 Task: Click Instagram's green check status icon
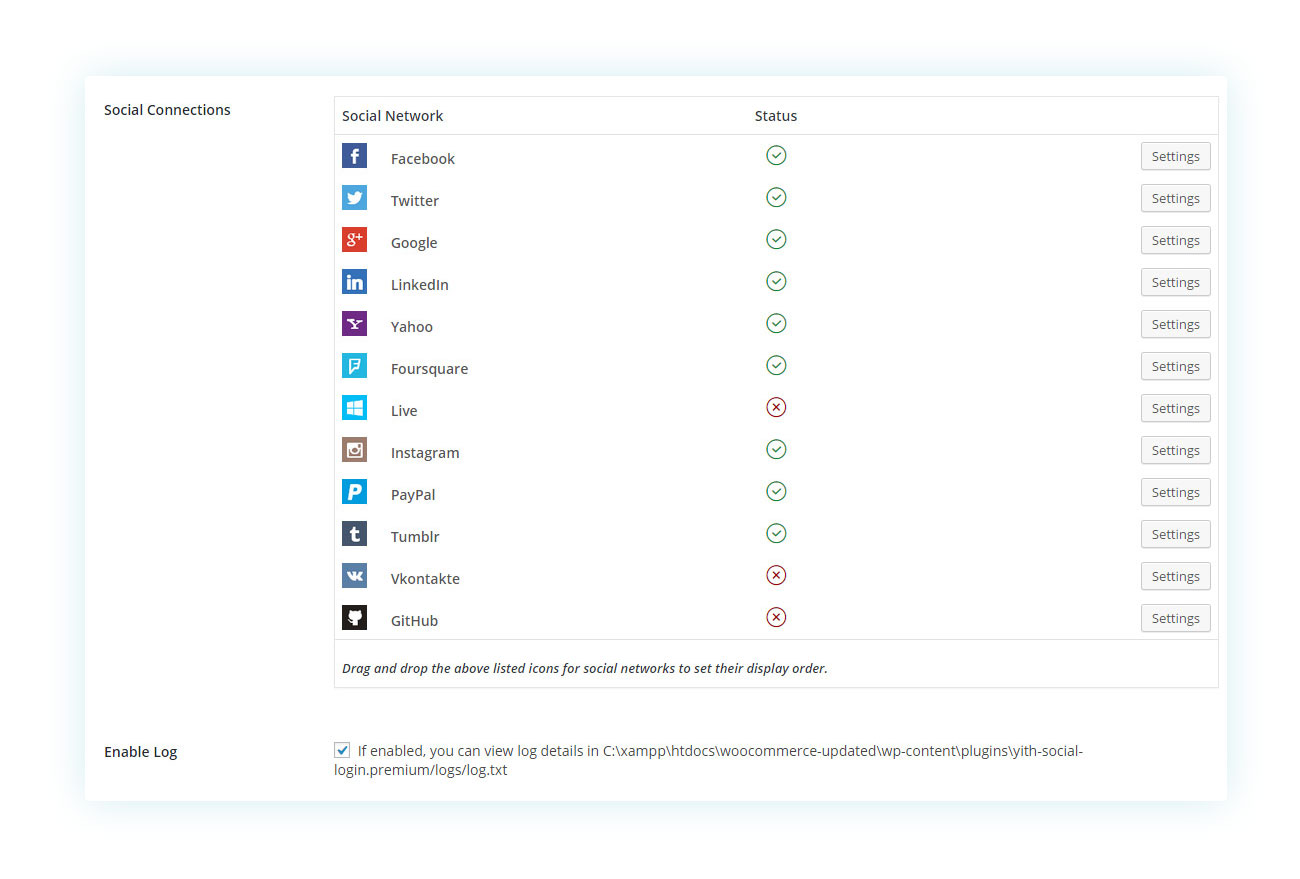pos(776,449)
